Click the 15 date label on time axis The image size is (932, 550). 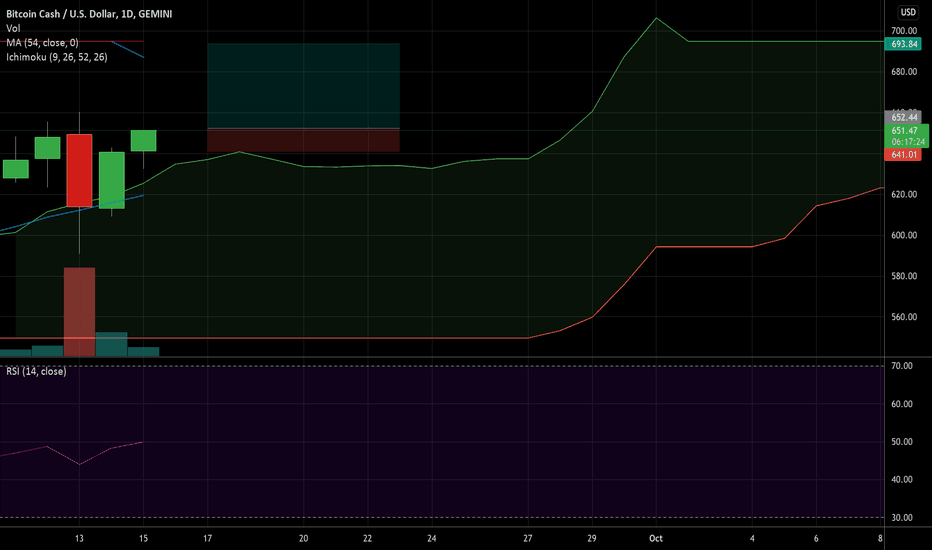[x=143, y=538]
